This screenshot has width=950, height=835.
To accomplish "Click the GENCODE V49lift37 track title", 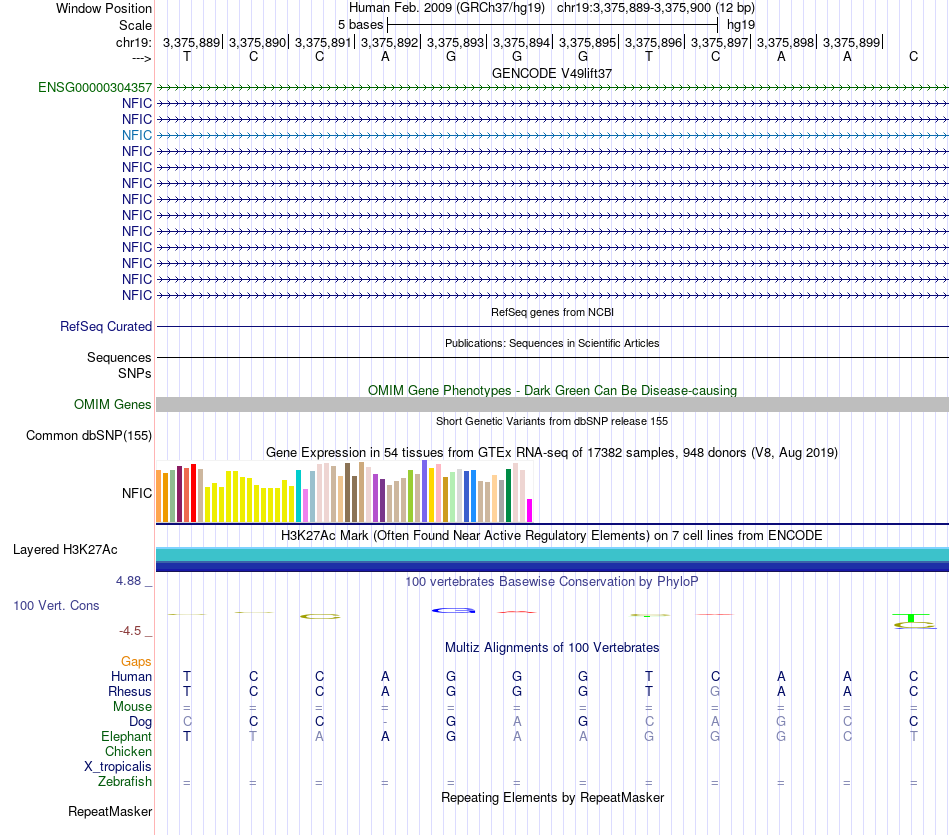I will pyautogui.click(x=552, y=73).
